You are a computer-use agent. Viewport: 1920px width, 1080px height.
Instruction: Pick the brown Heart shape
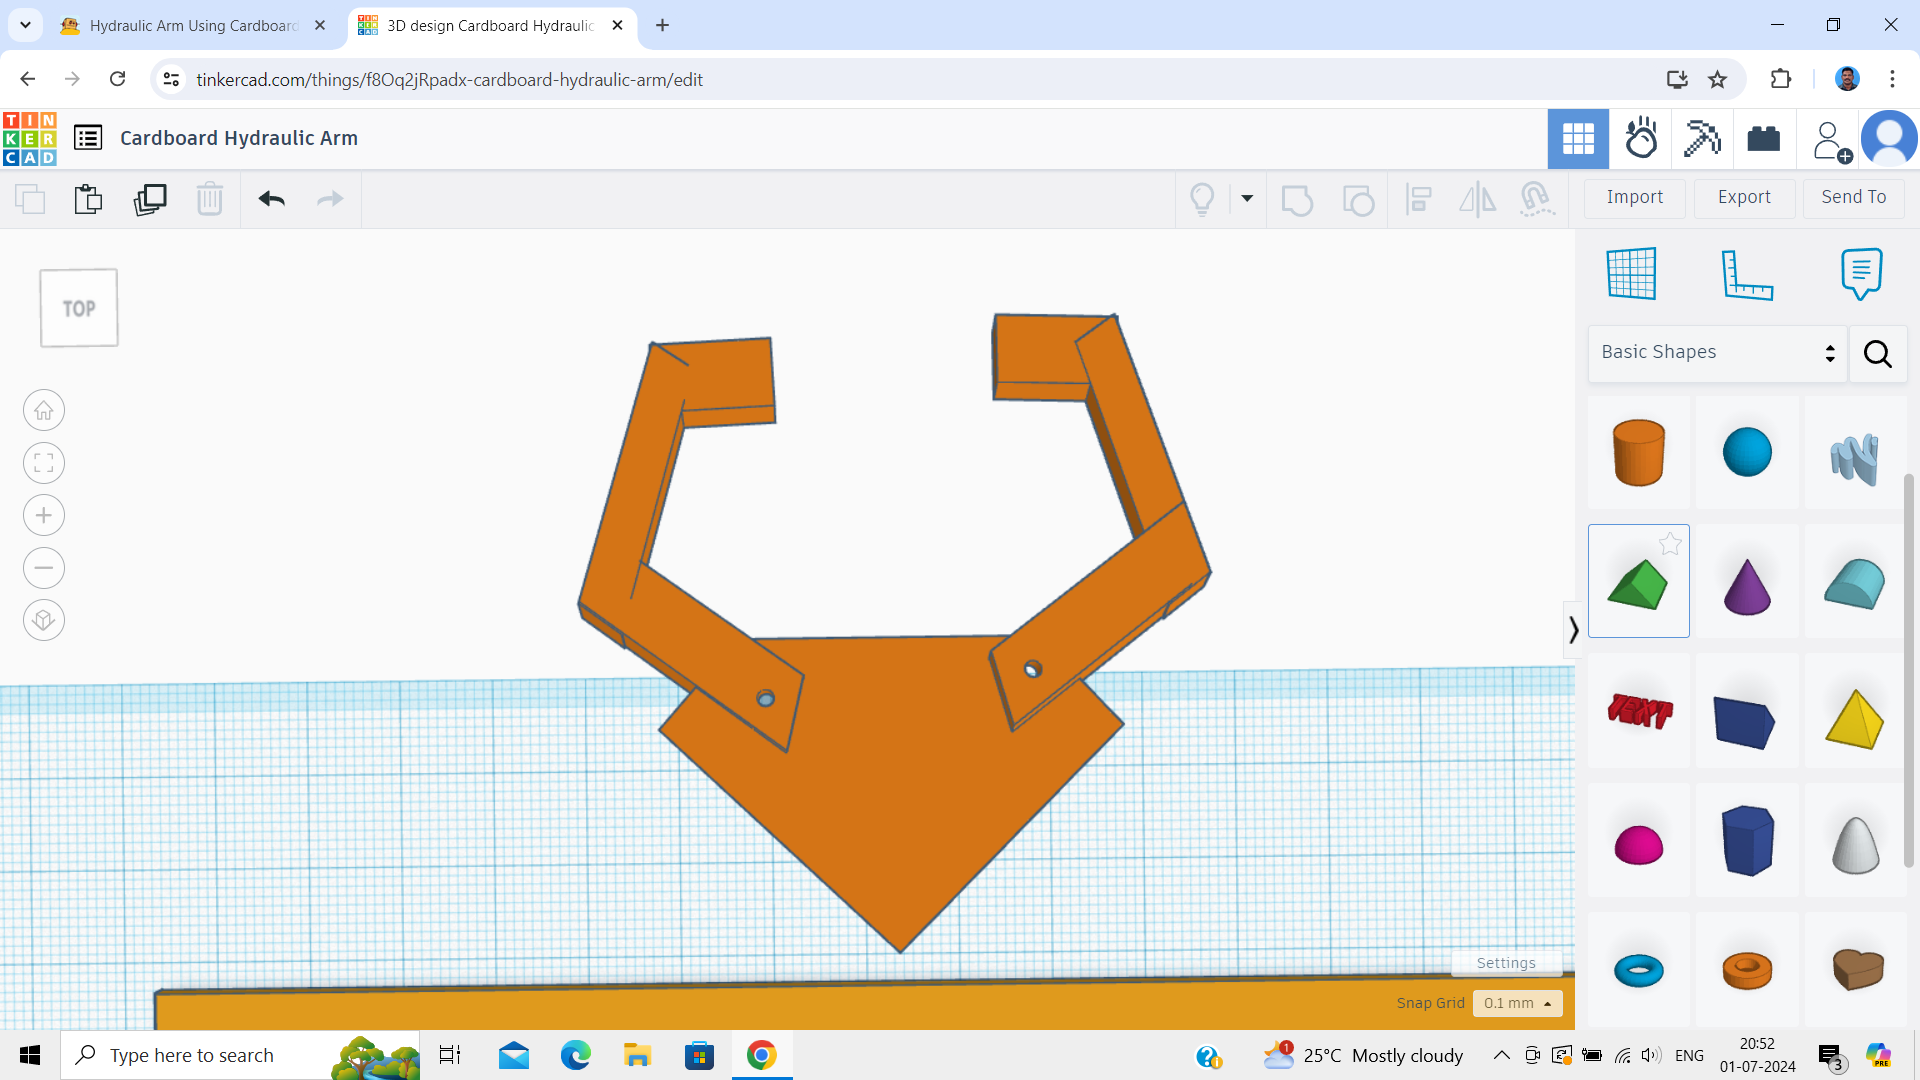pos(1855,969)
